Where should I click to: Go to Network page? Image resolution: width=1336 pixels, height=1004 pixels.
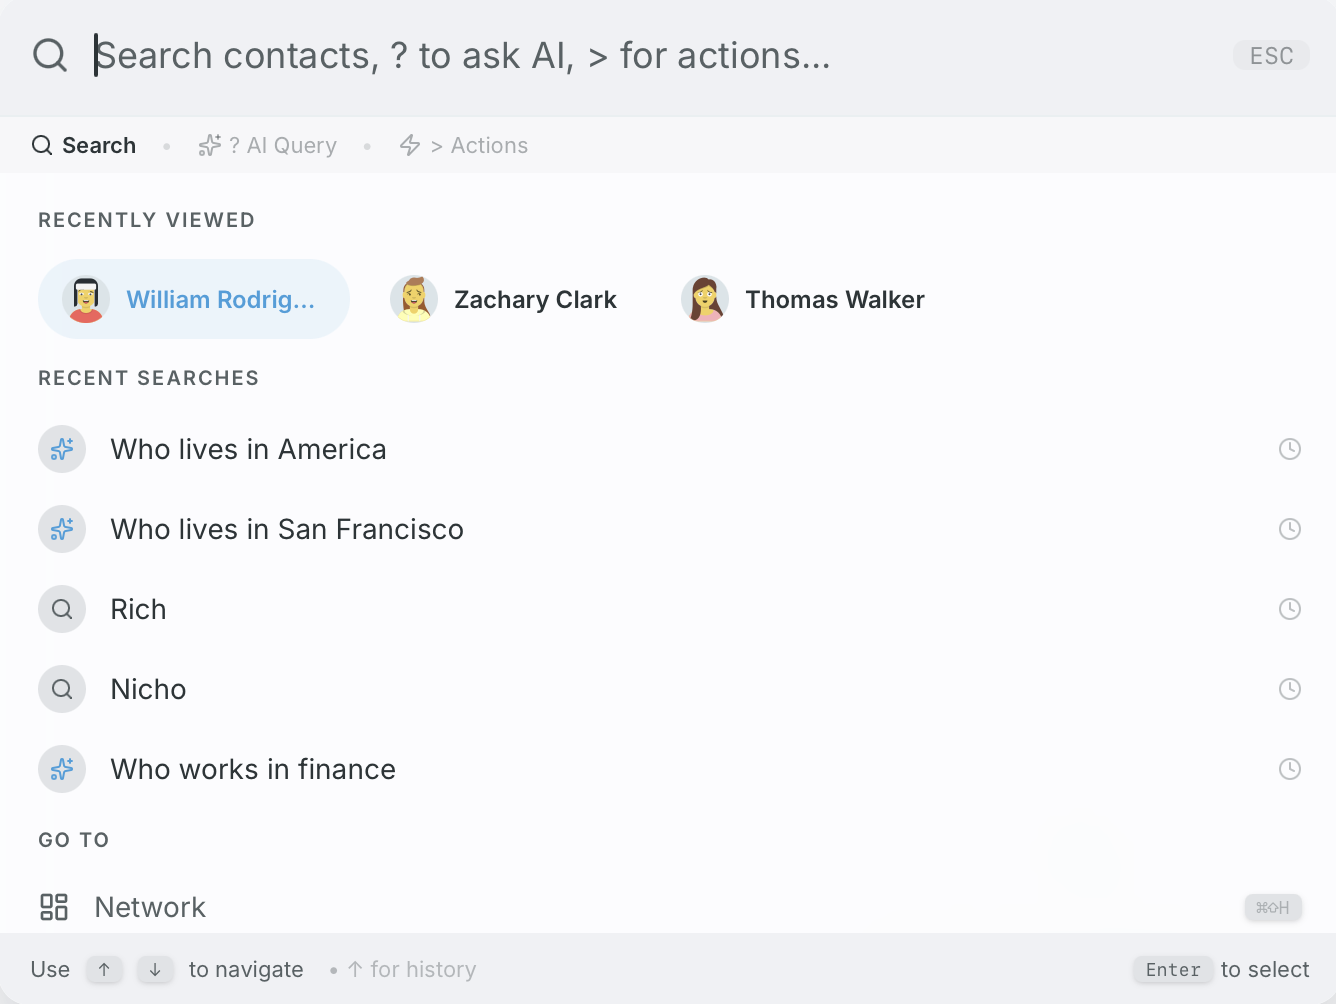[x=668, y=907]
